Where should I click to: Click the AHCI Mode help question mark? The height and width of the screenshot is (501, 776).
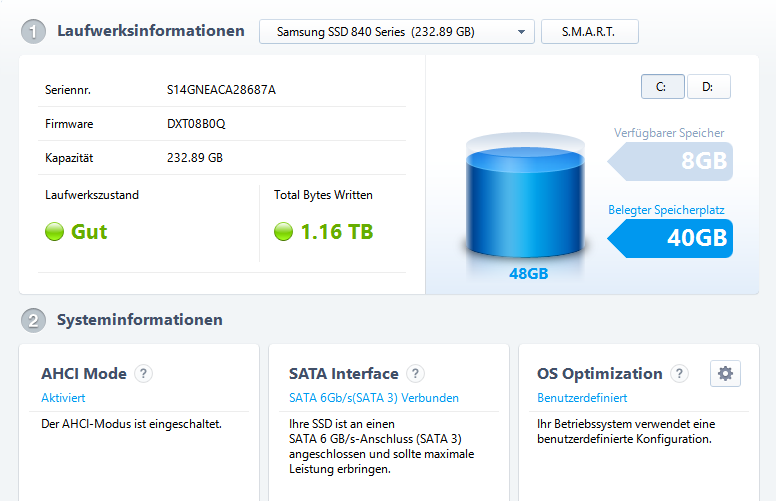coord(144,374)
